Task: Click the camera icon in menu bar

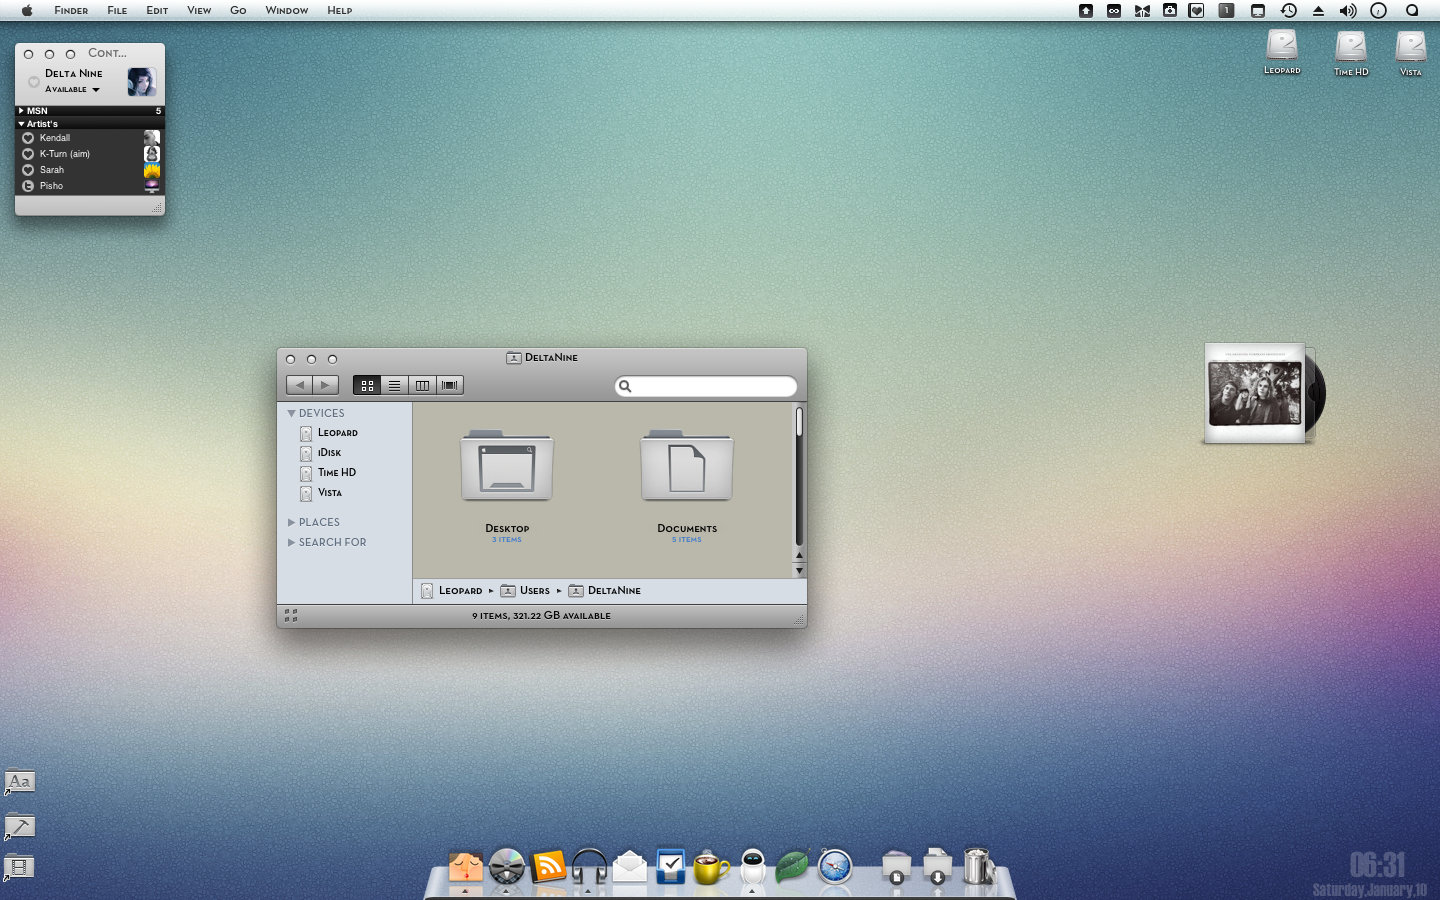Action: 1169,10
